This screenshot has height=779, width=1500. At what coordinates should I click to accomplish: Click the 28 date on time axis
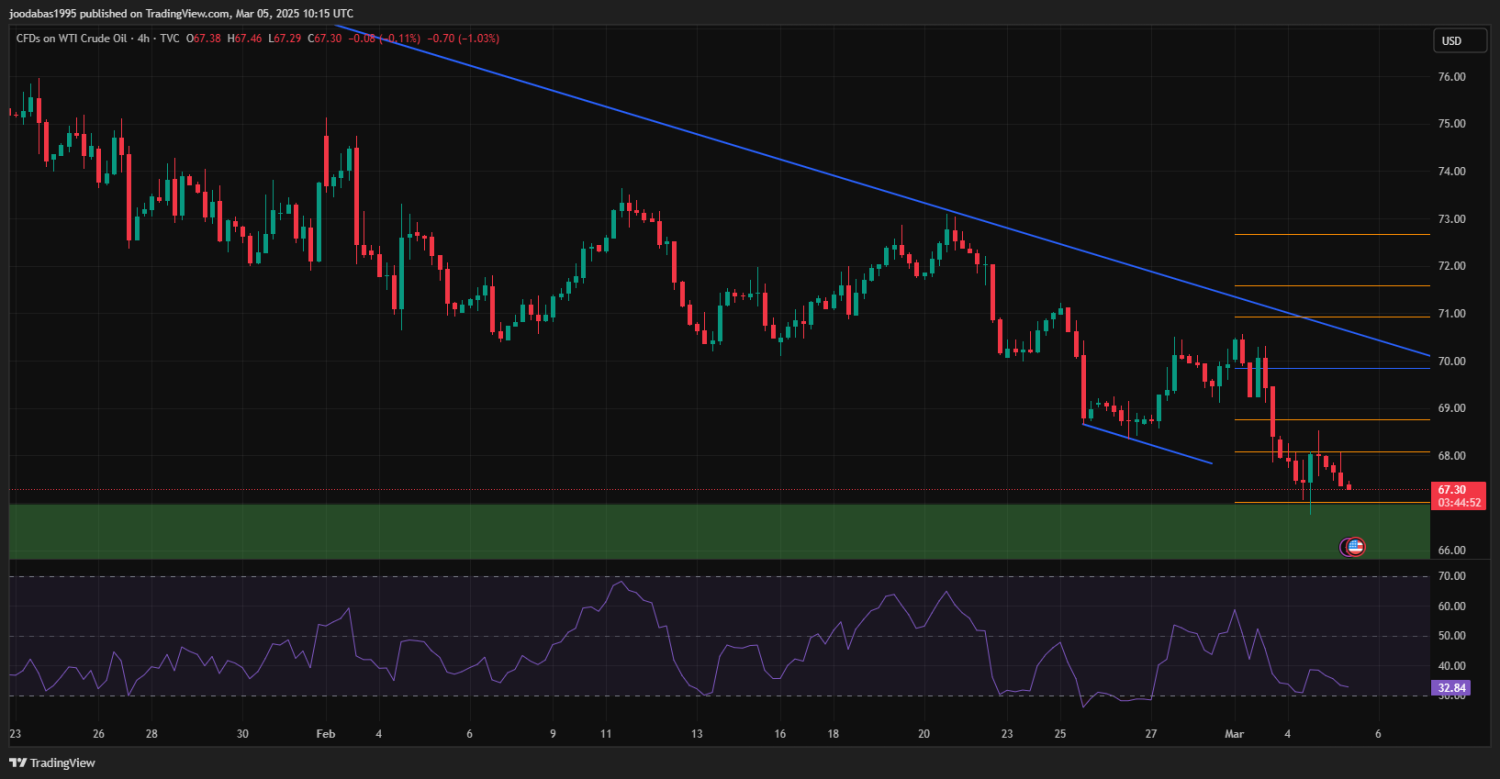pos(151,733)
